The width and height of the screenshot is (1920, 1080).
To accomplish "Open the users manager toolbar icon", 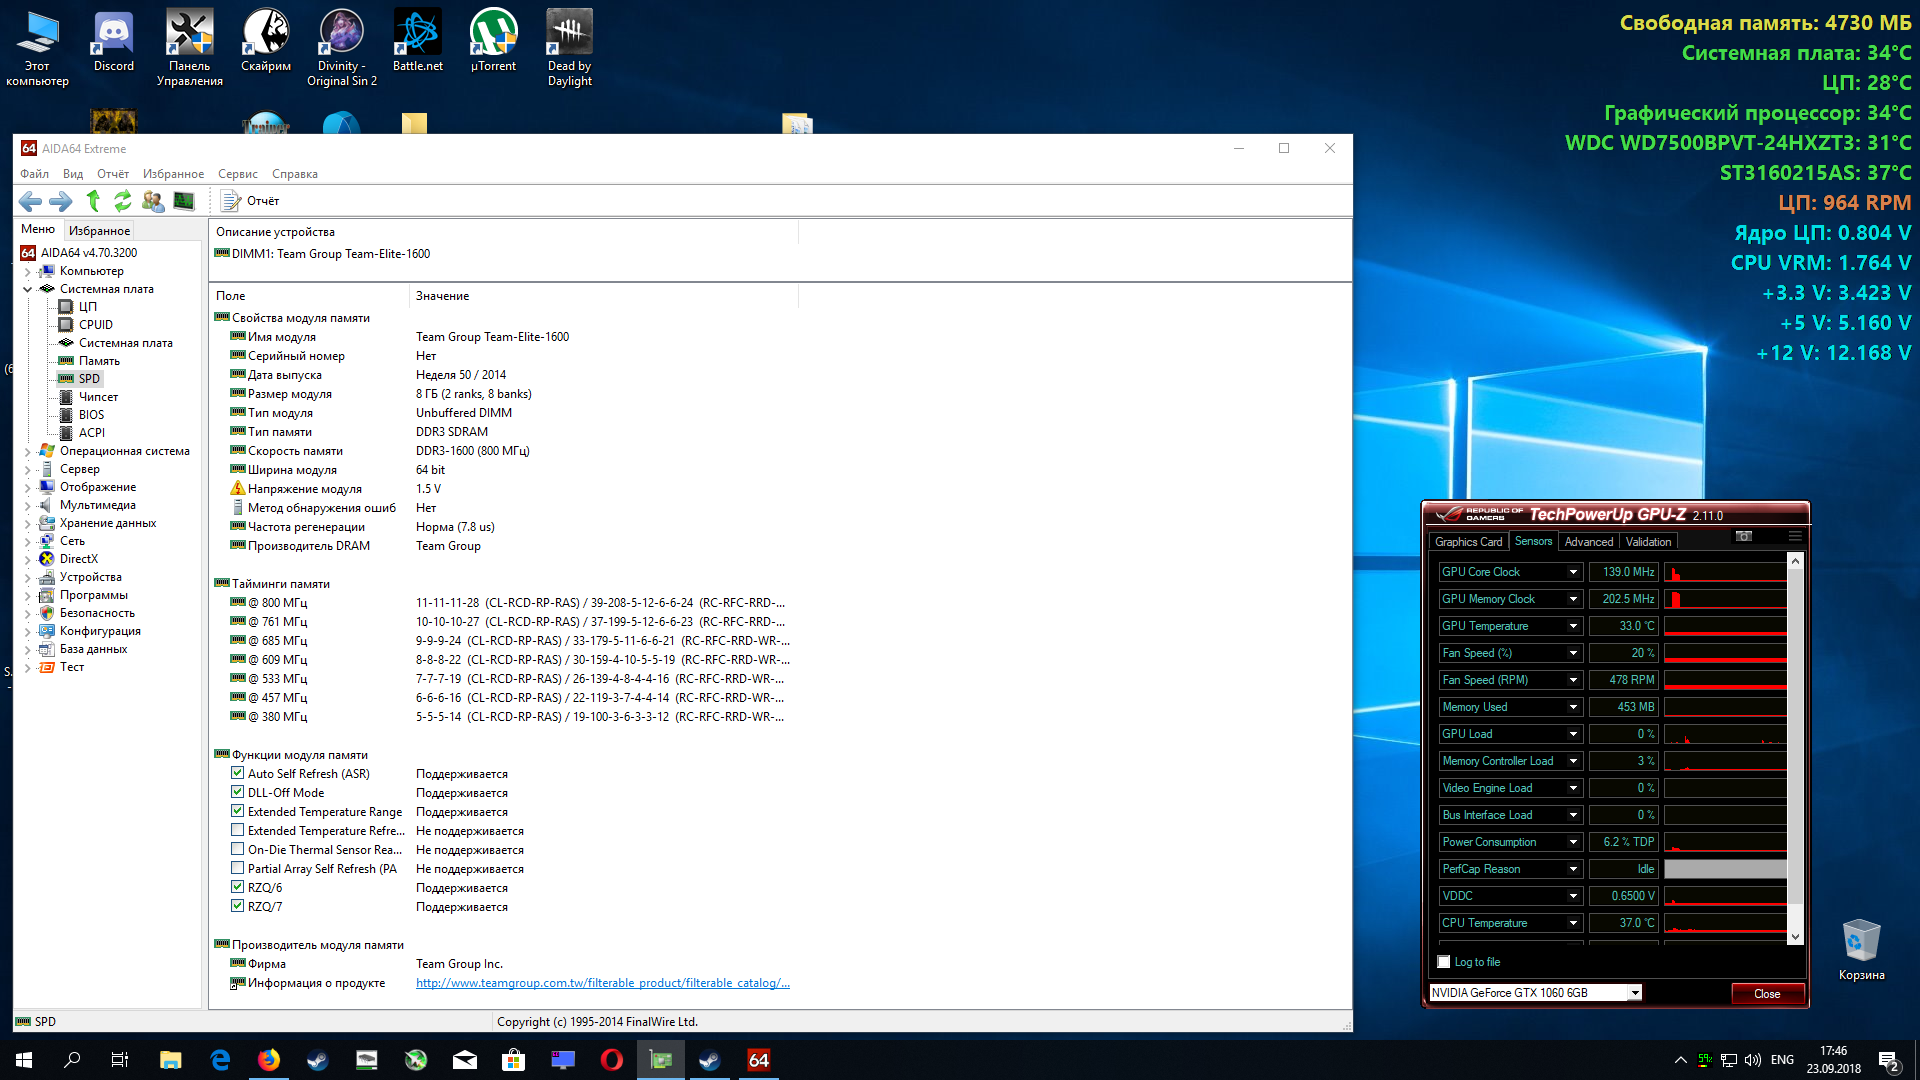I will [153, 201].
